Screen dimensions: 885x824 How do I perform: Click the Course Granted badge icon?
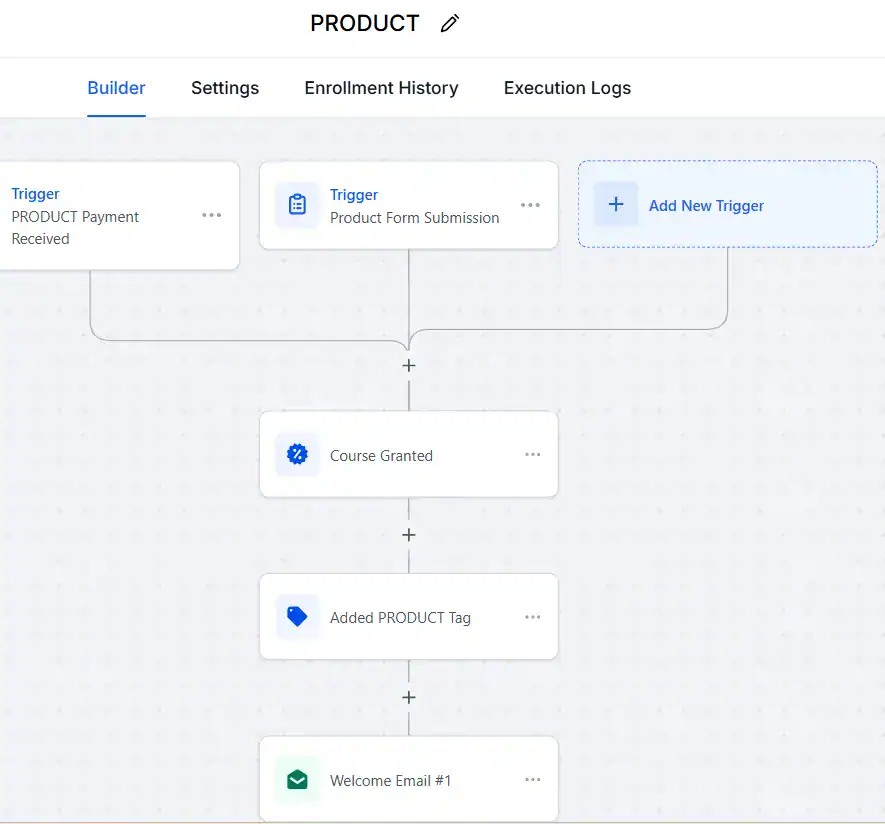297,454
